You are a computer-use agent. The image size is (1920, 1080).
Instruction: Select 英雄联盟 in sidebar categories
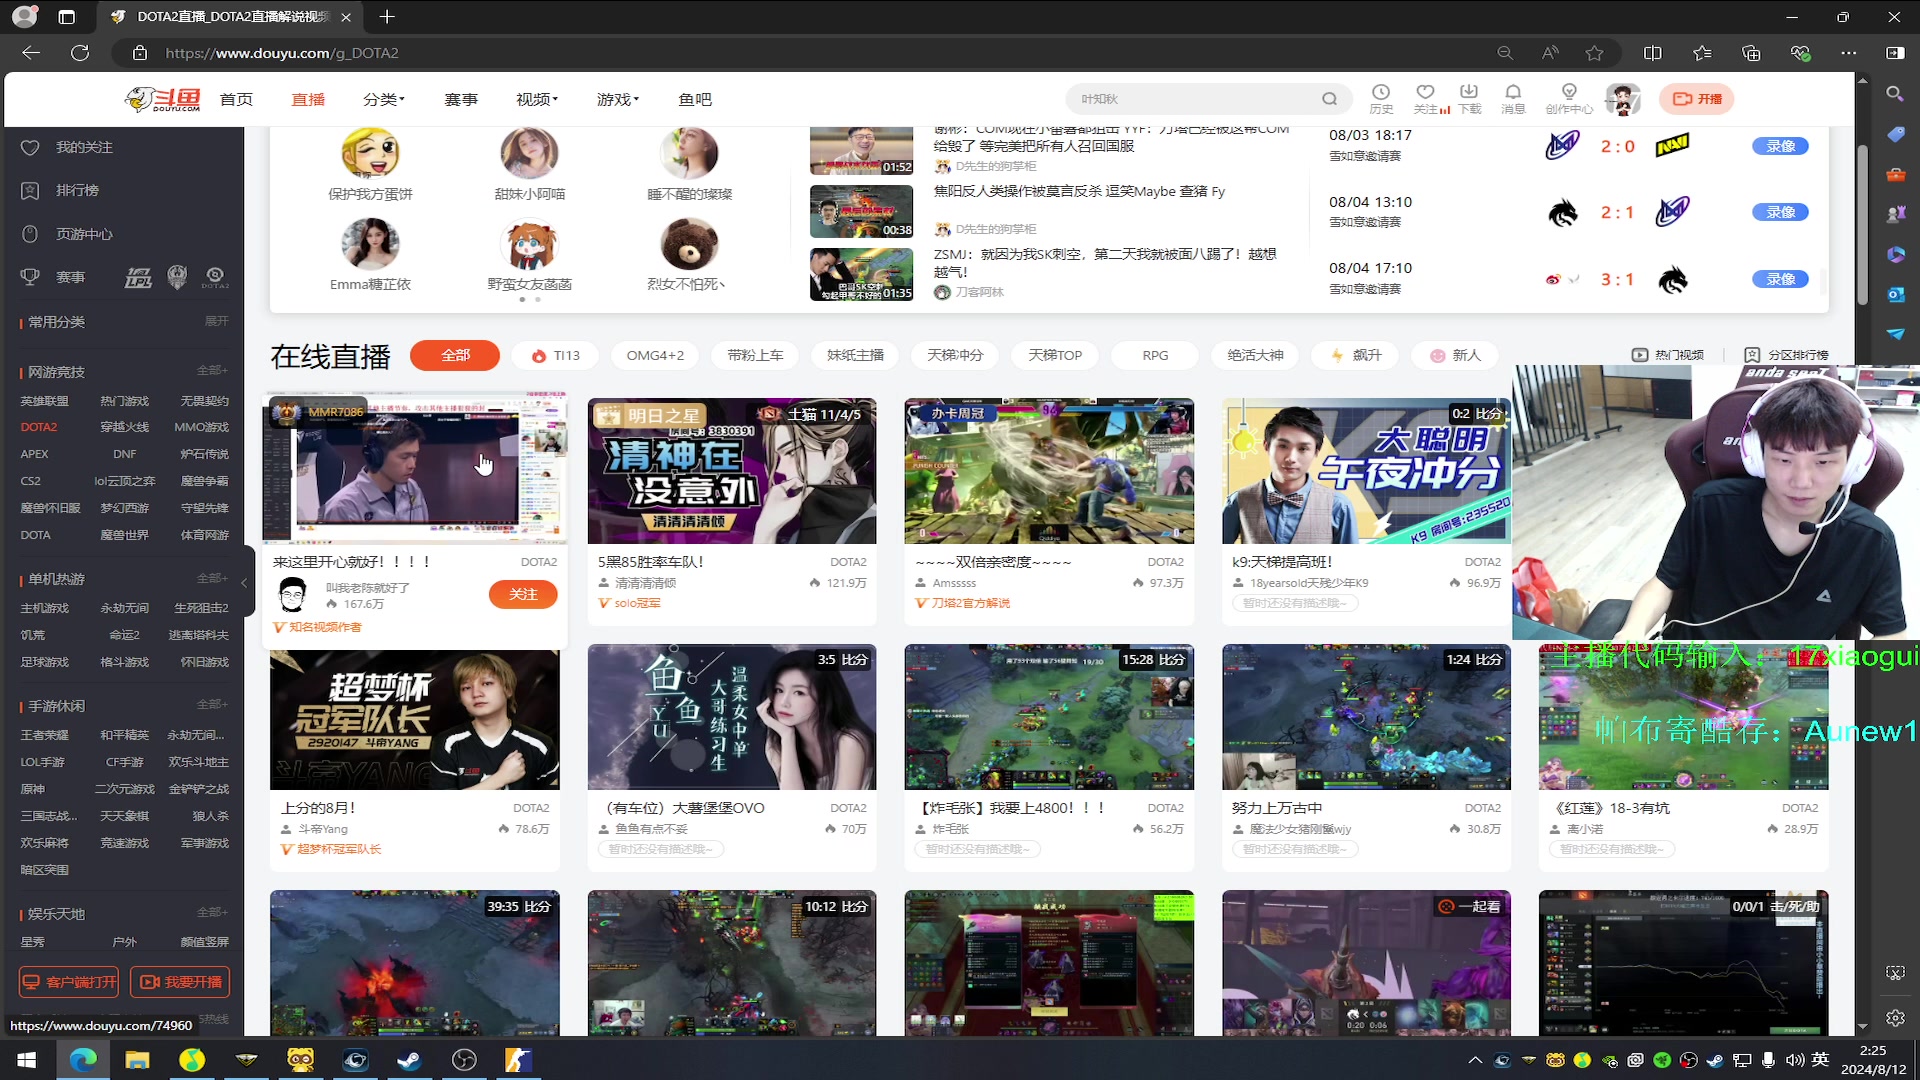45,401
